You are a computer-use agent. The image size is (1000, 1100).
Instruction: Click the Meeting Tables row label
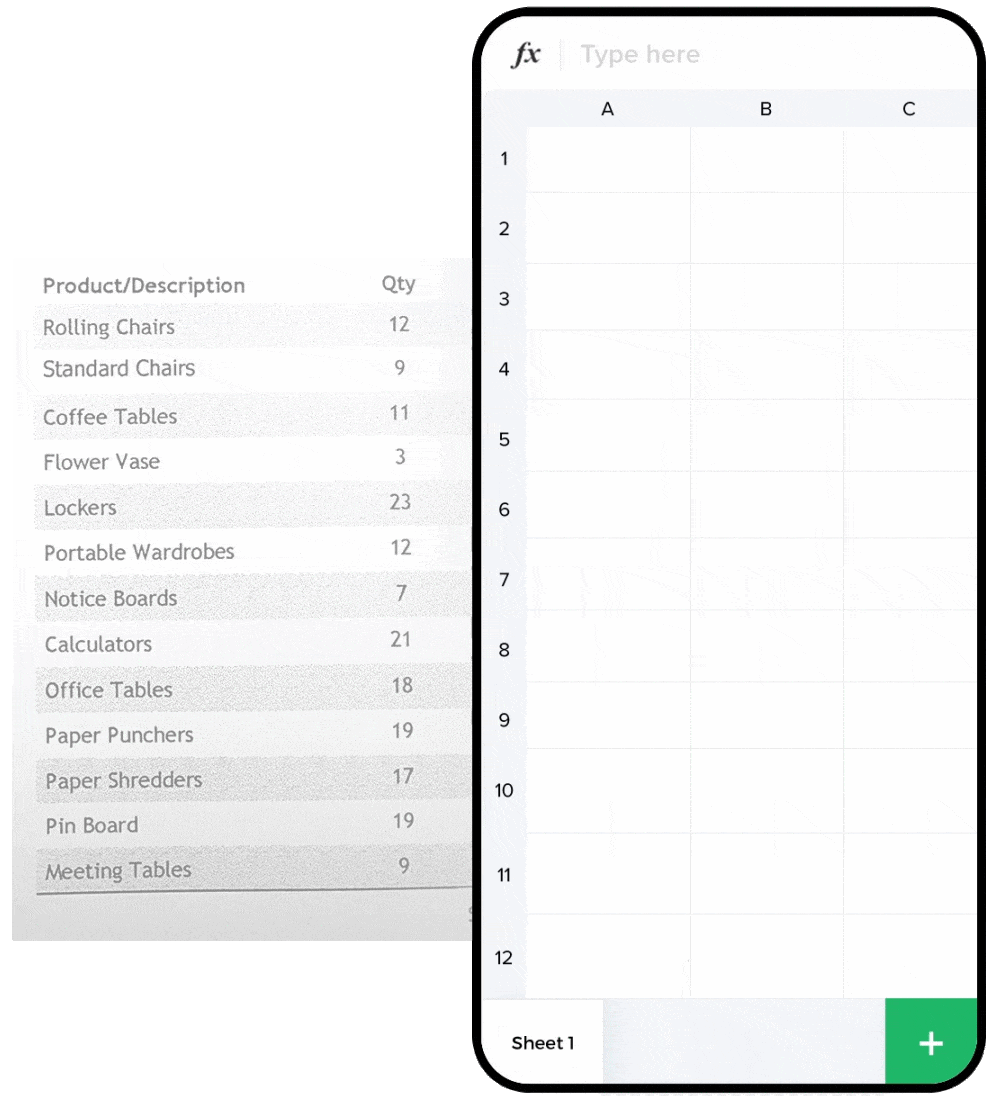point(118,871)
